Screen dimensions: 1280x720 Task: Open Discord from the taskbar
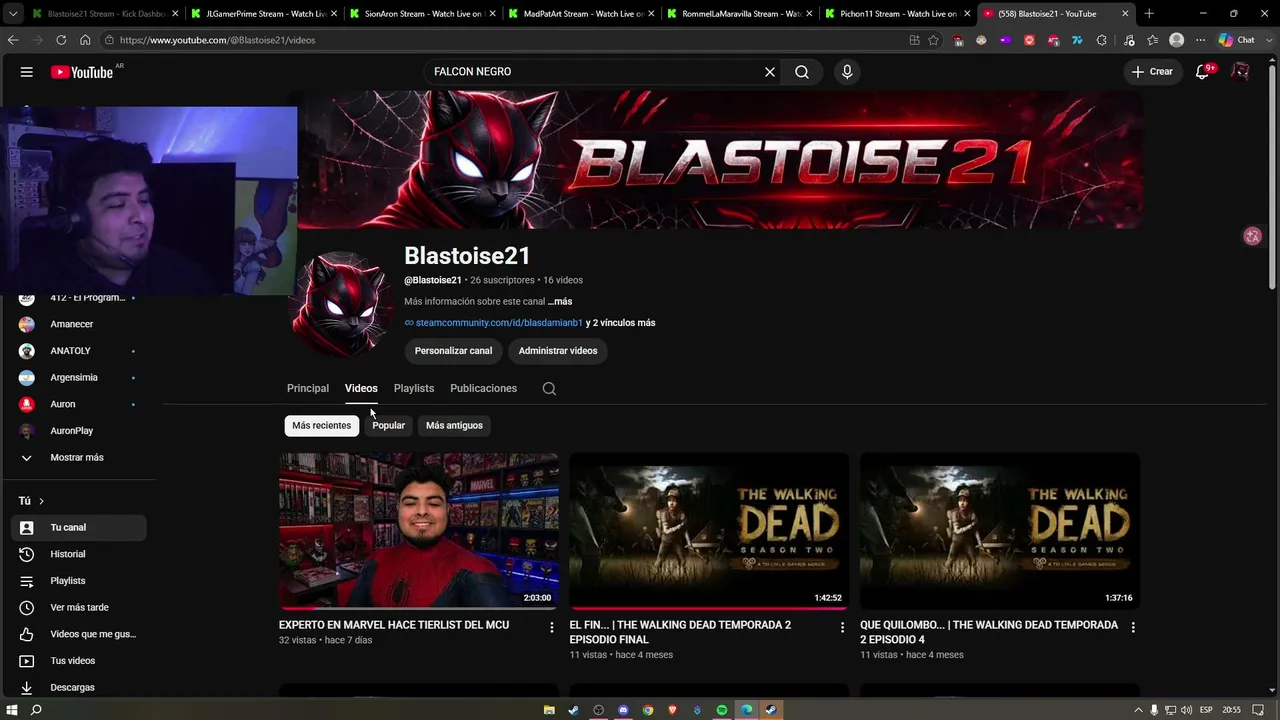tap(623, 710)
